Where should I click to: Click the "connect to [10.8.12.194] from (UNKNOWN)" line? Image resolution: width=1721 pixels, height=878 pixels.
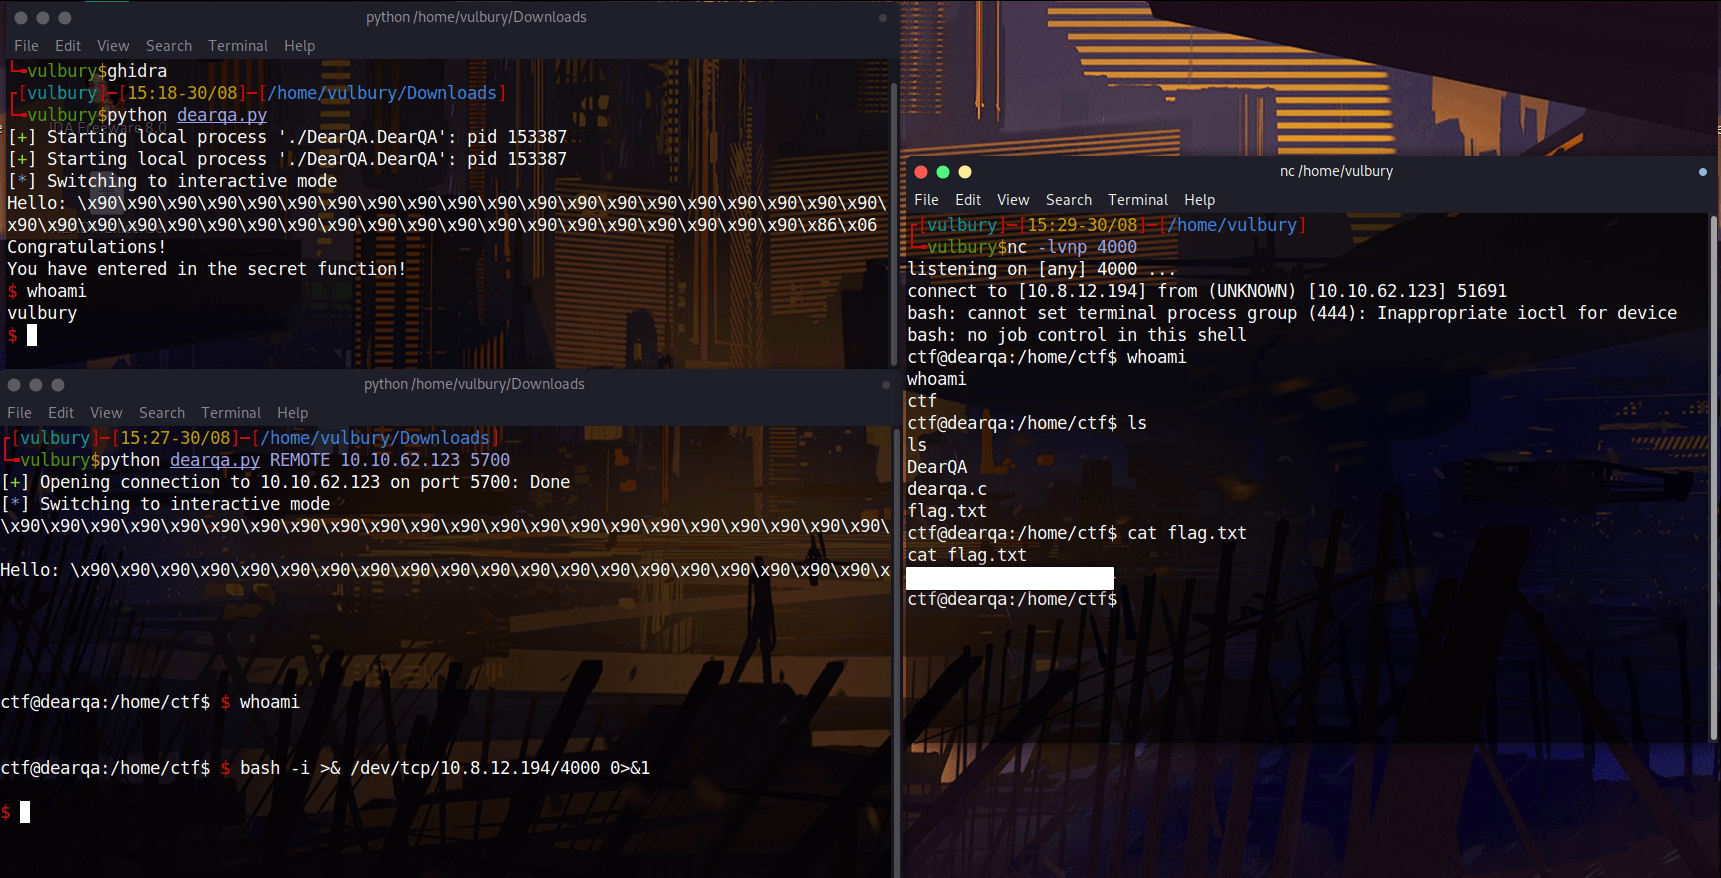pyautogui.click(x=1207, y=291)
